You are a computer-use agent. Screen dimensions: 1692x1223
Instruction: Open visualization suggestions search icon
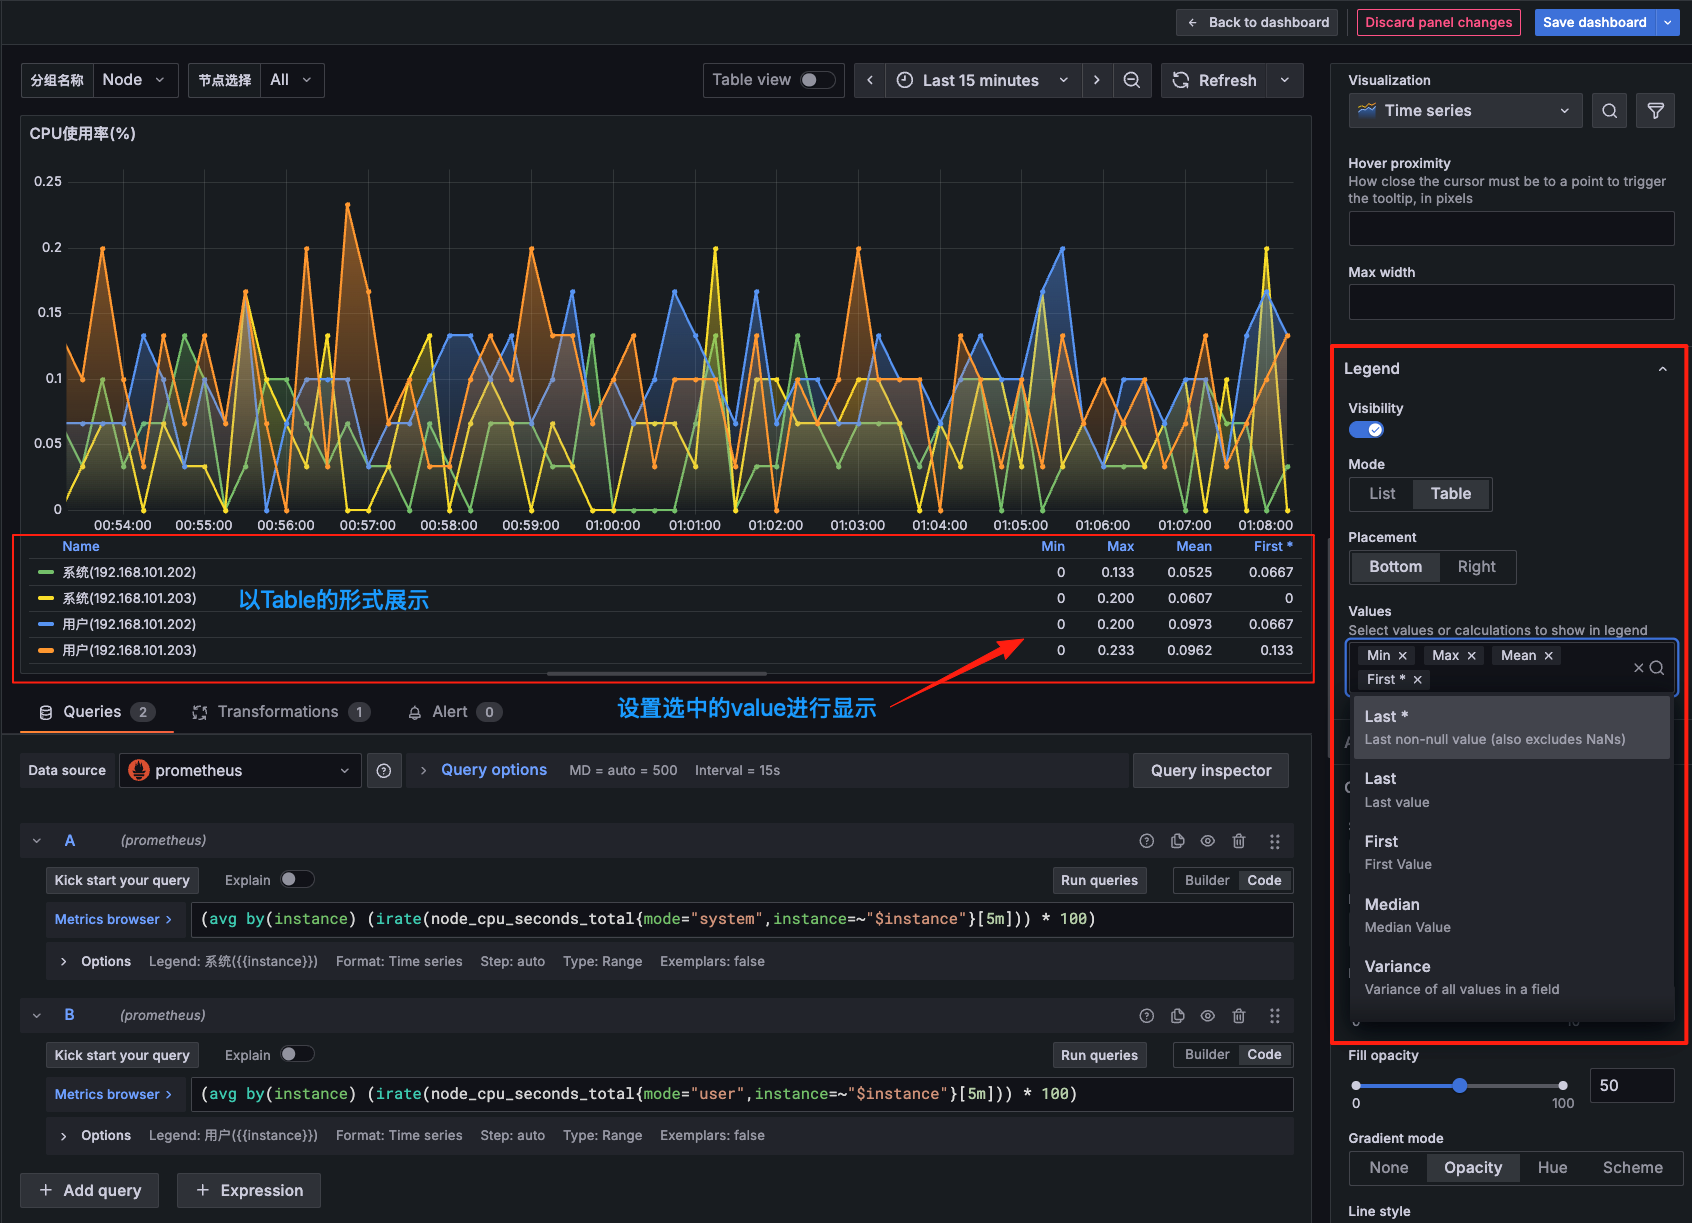click(x=1610, y=110)
